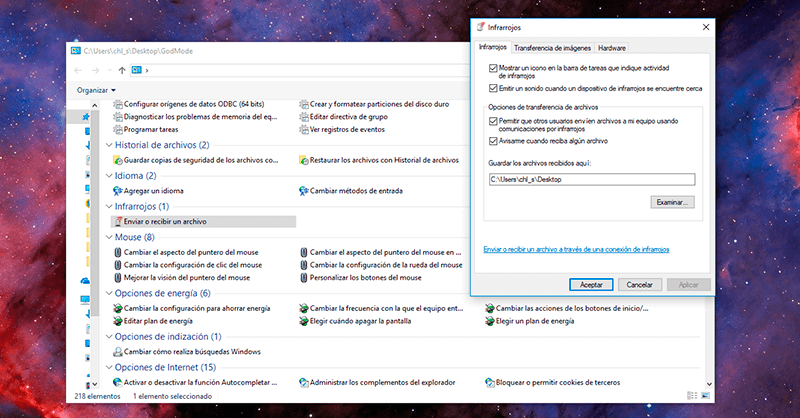Collapse the 'Mouse (8)' group
Viewport: 800px width, 418px height.
(x=109, y=237)
